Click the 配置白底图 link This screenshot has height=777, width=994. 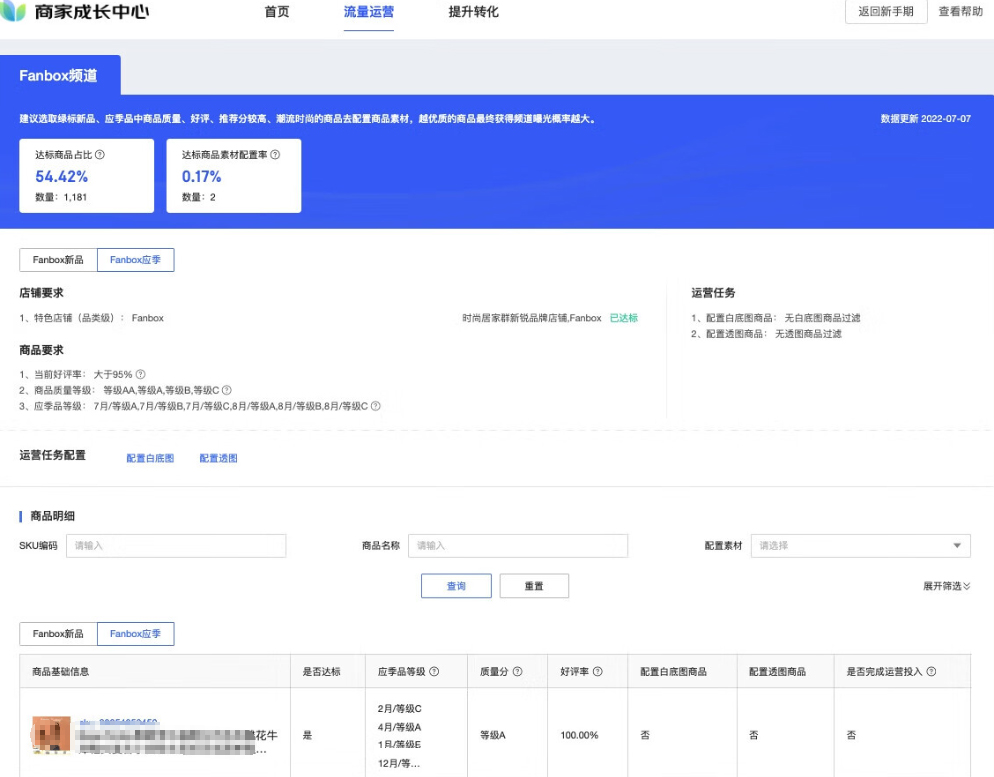(x=149, y=457)
